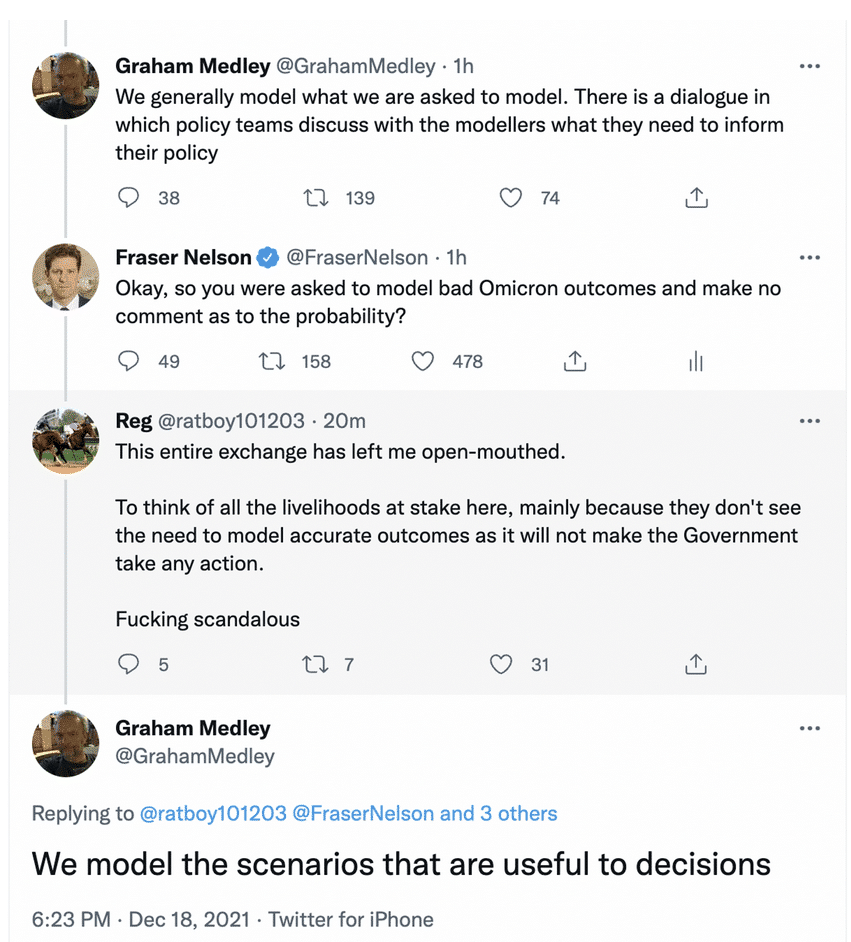Screen dimensions: 851x942
Task: Share Fraser Nelson's tweet
Action: pyautogui.click(x=575, y=361)
